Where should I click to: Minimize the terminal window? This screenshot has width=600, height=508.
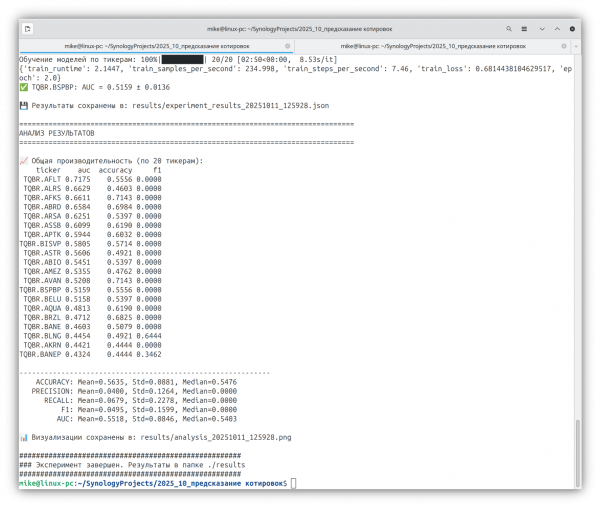tap(543, 31)
